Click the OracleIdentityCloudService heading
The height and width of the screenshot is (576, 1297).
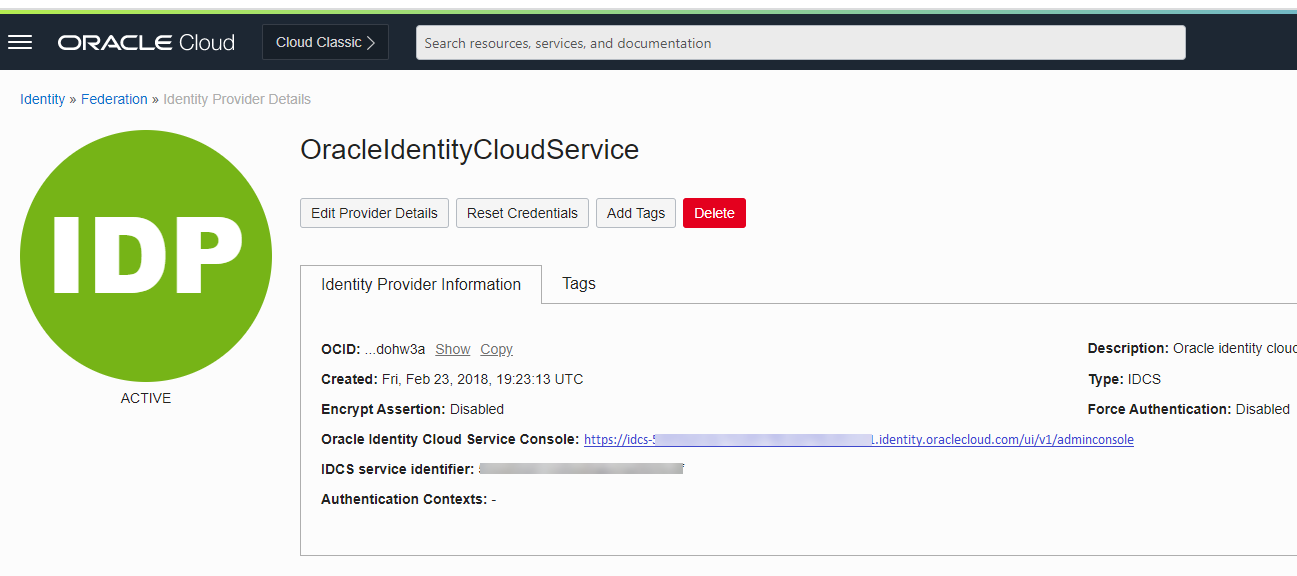click(x=469, y=150)
